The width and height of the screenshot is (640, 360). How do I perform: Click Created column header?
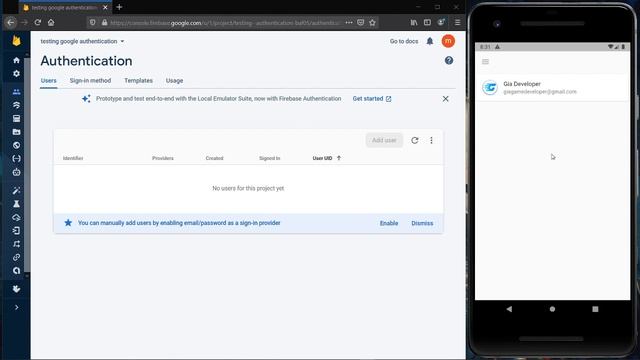(214, 158)
